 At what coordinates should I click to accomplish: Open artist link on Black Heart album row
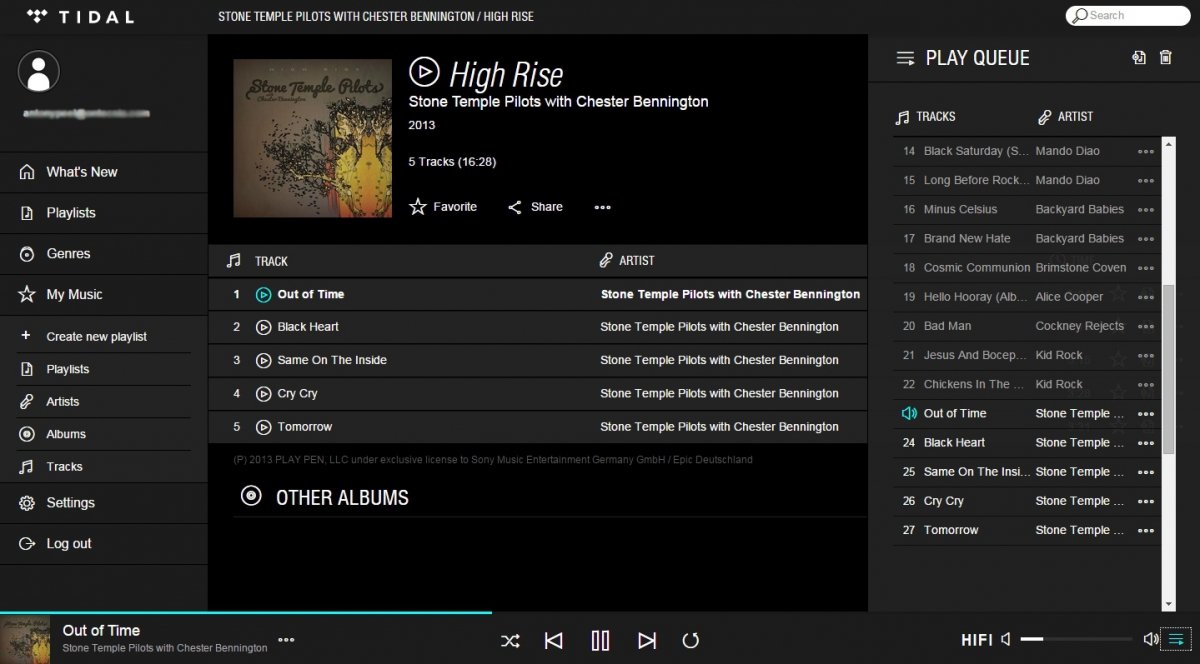point(719,327)
